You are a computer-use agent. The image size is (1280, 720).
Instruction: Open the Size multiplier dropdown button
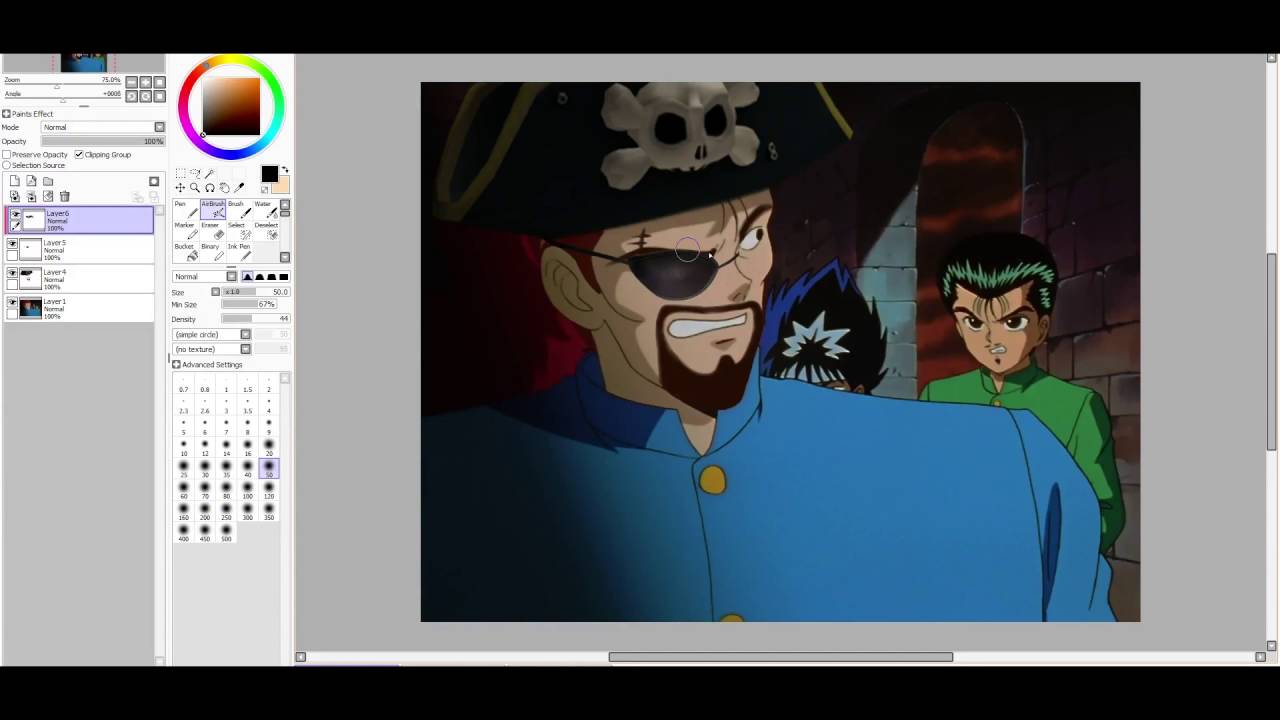click(x=215, y=292)
